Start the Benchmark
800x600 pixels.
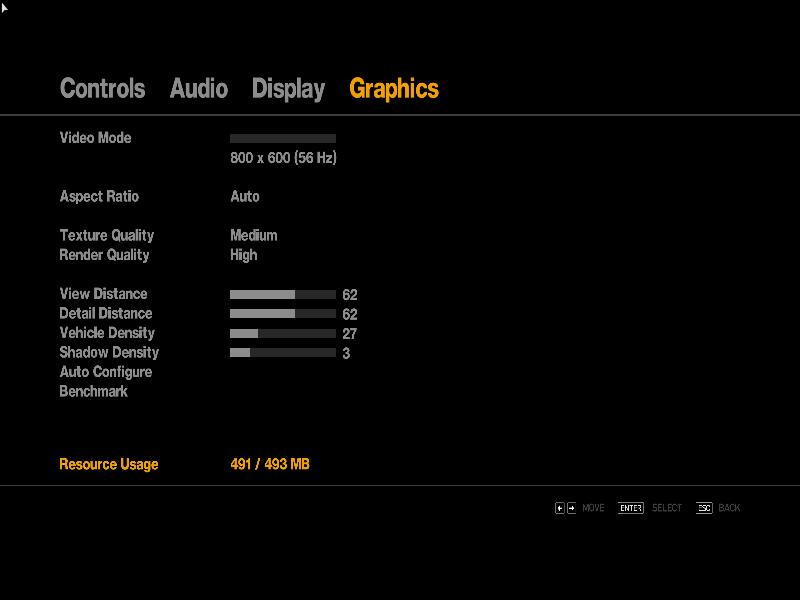(93, 391)
